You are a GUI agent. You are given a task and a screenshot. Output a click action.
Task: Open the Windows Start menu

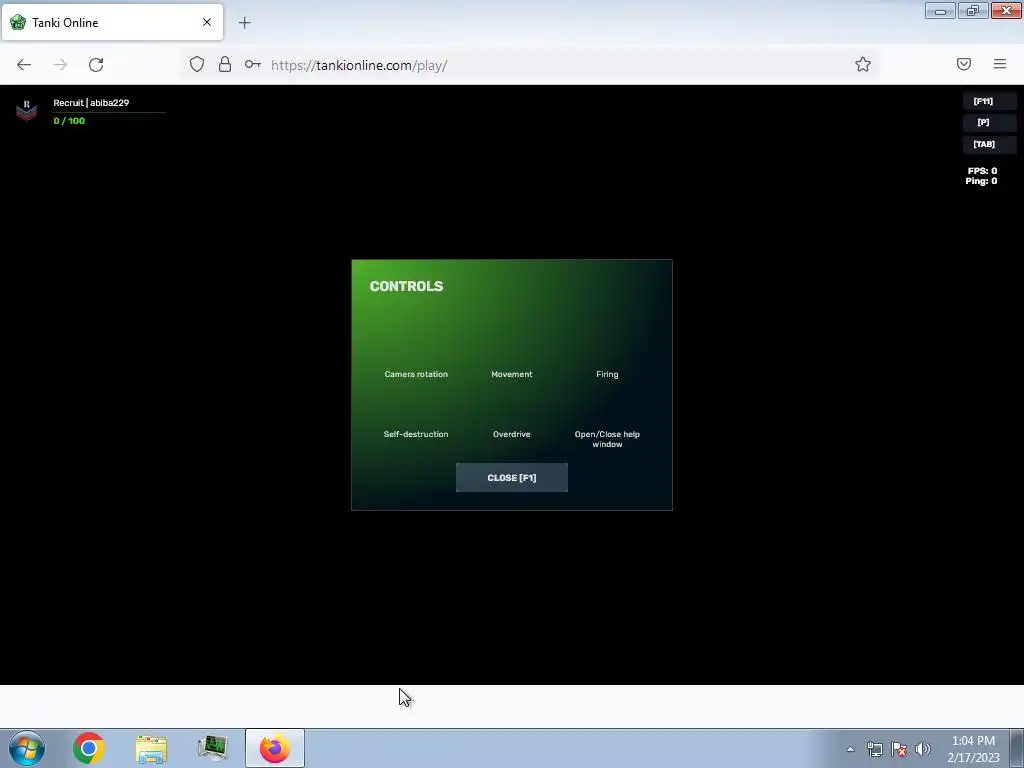point(27,748)
